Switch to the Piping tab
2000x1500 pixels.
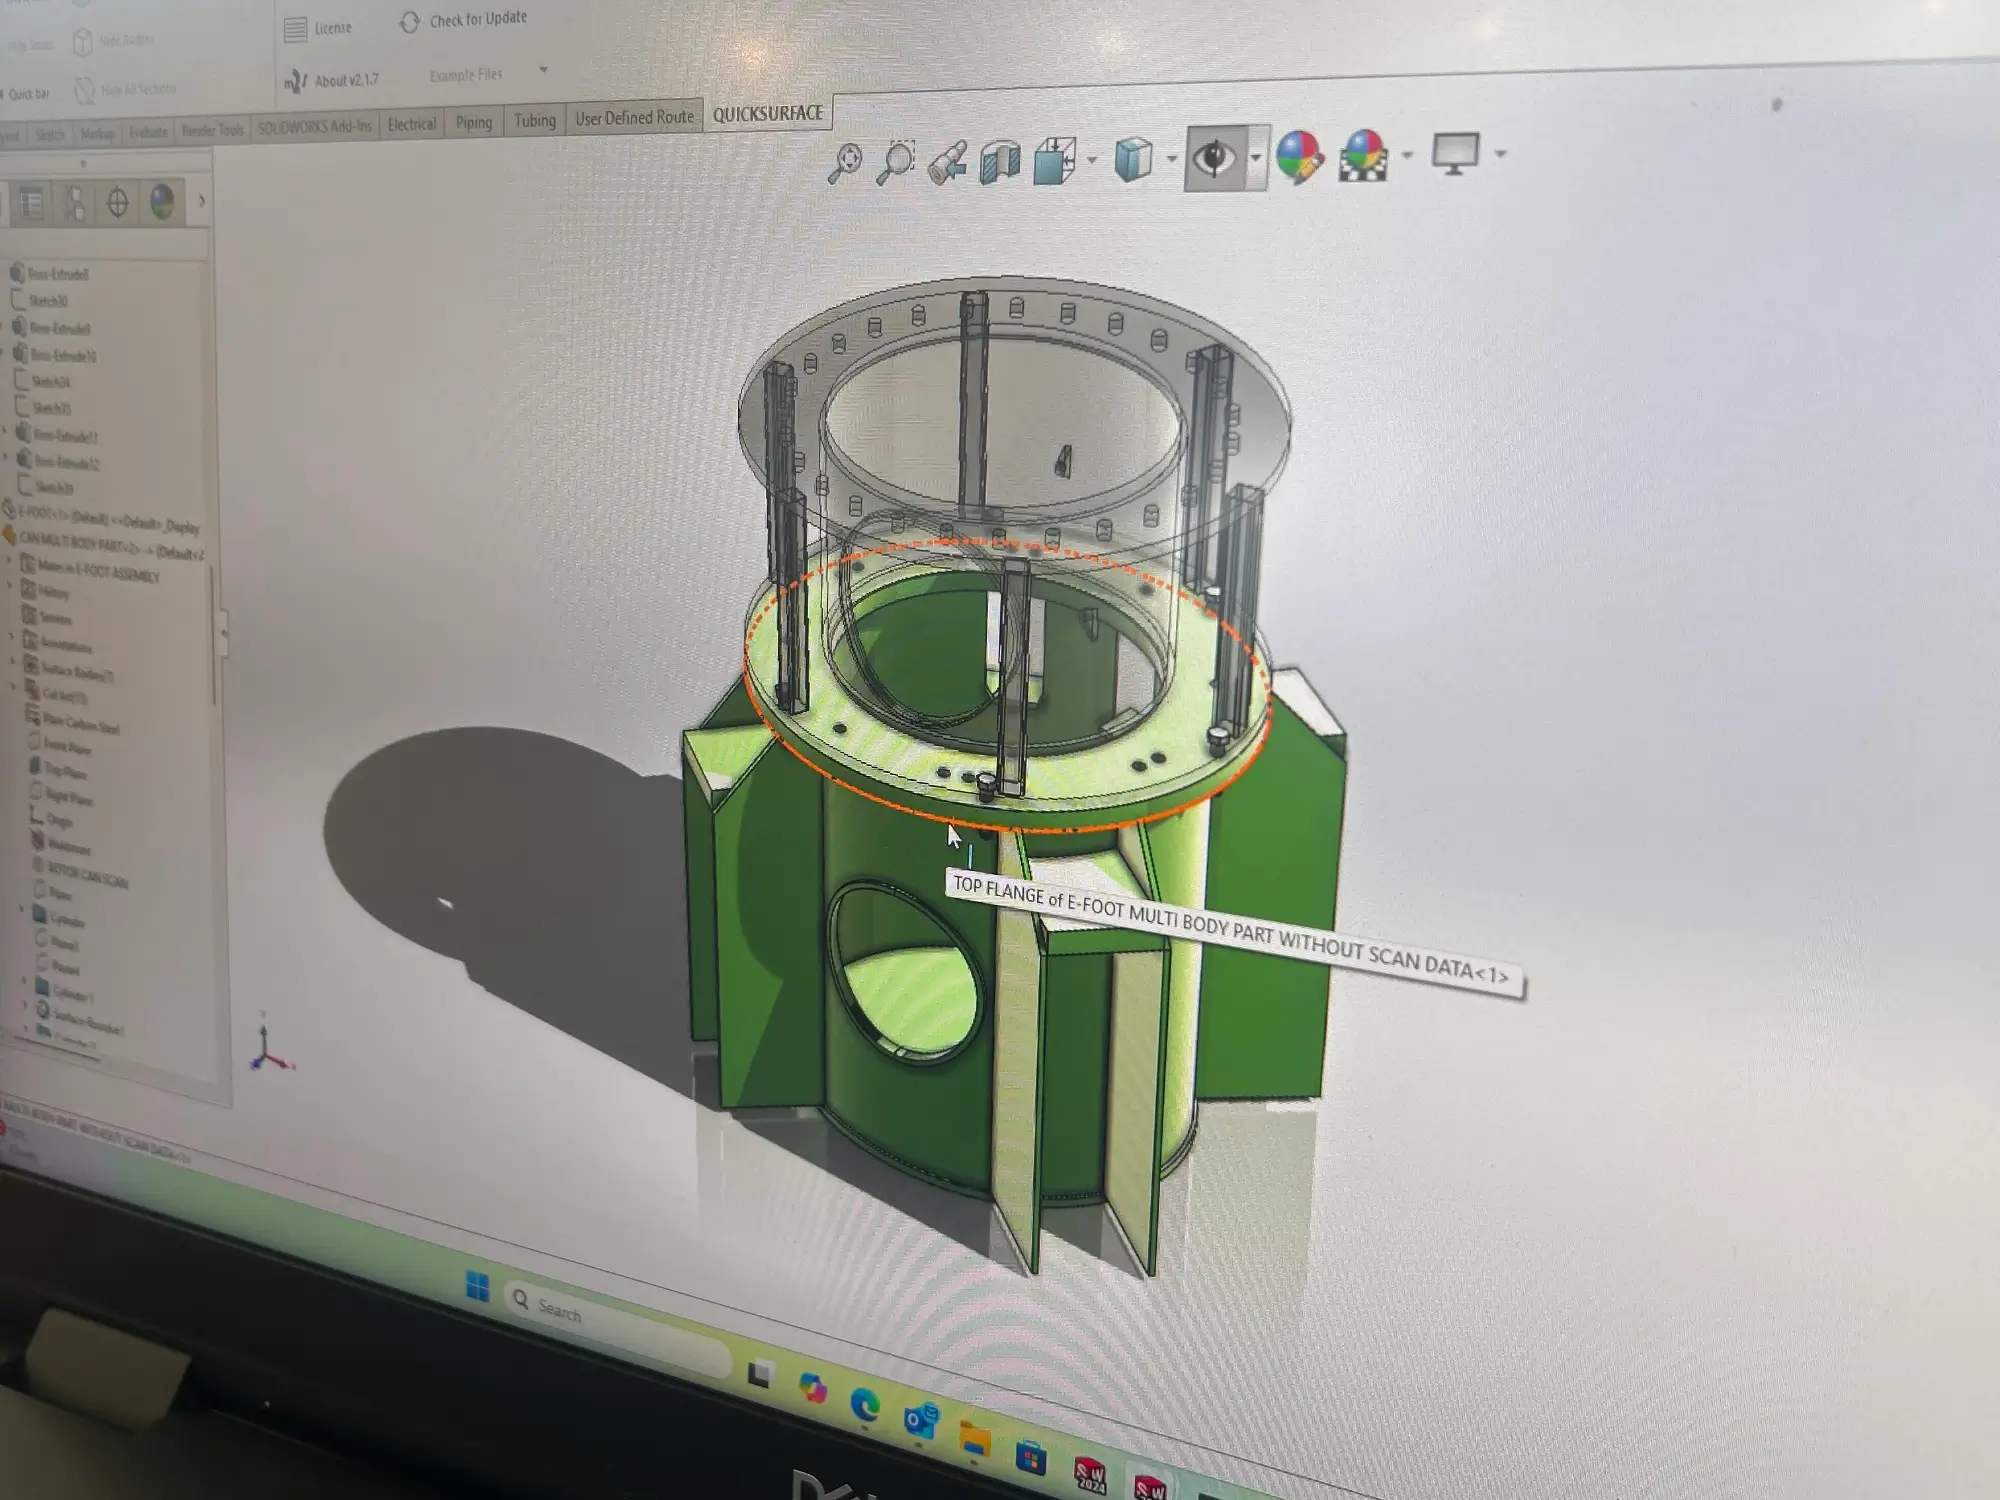(x=474, y=122)
